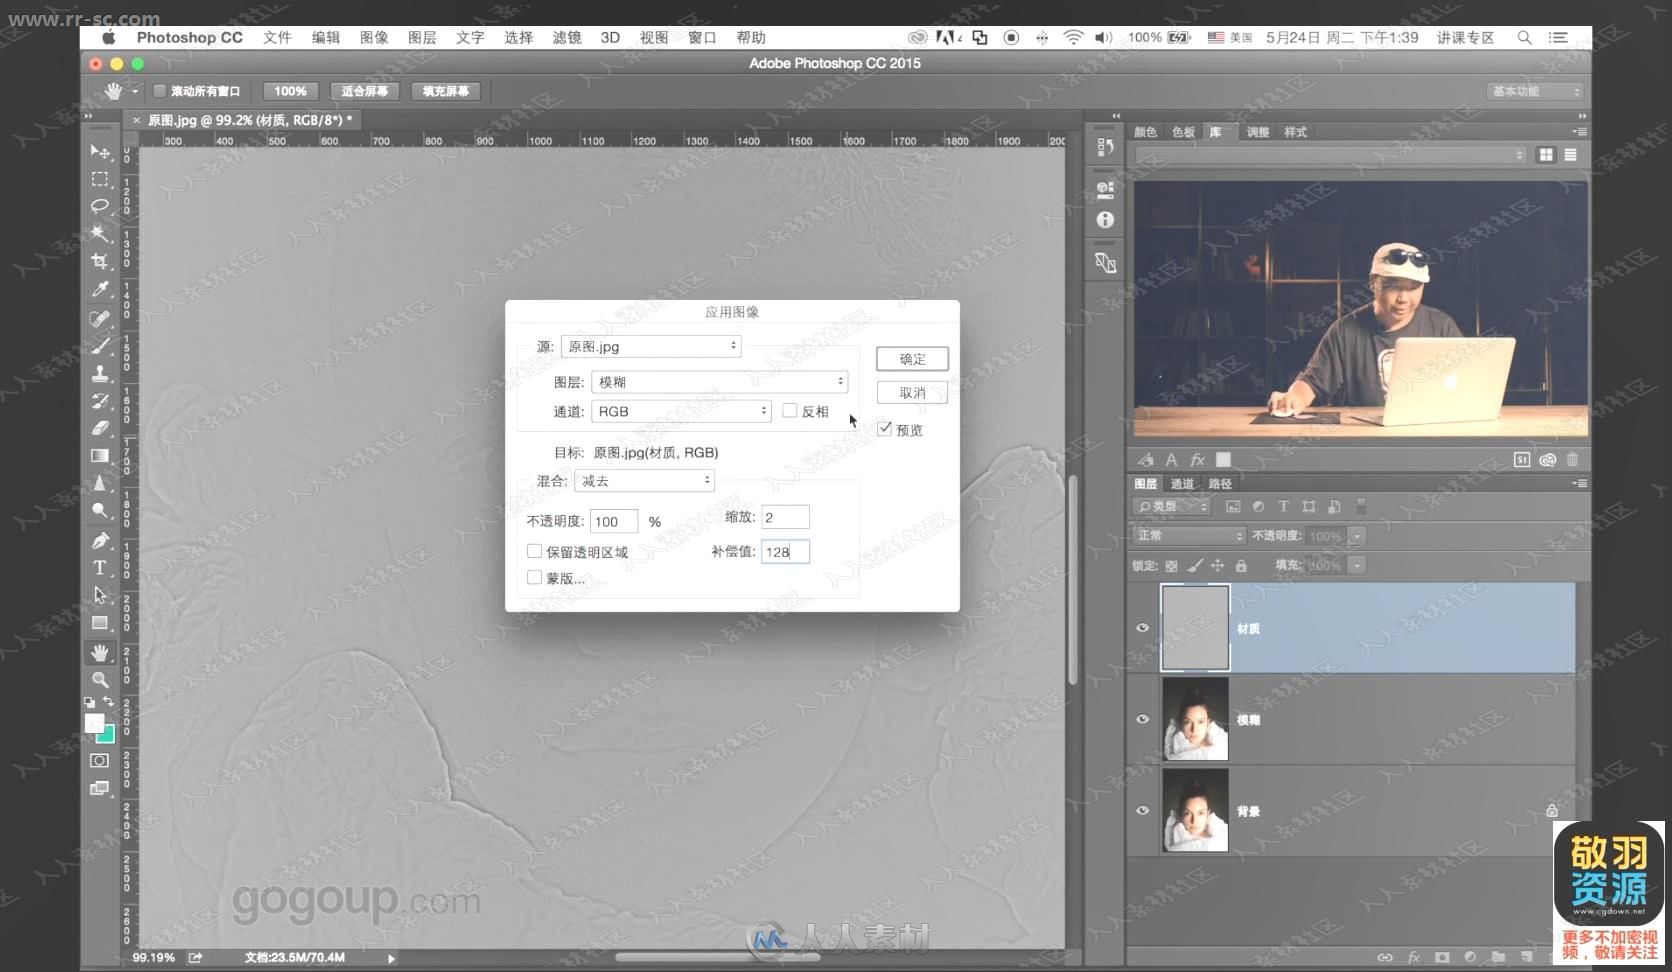Open the 混合 blending dropdown showing 减去
Image resolution: width=1672 pixels, height=972 pixels.
click(x=645, y=481)
